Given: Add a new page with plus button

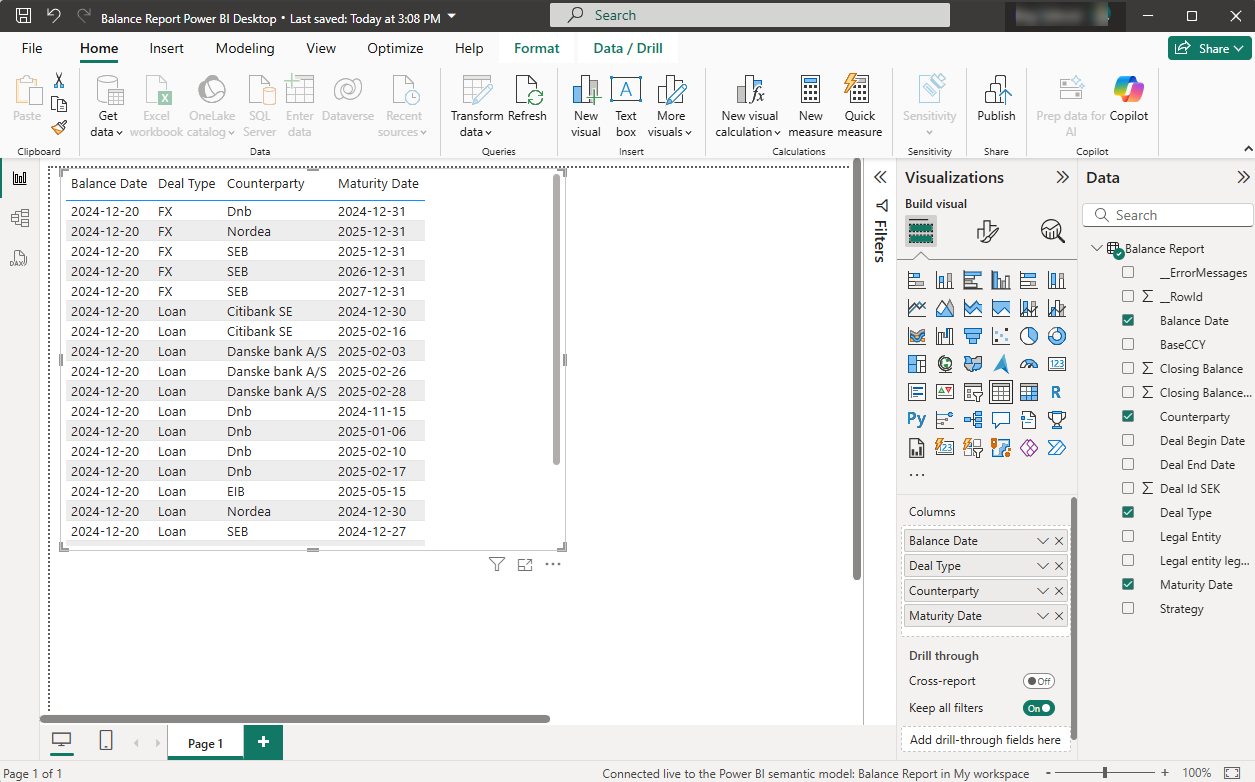Looking at the screenshot, I should pyautogui.click(x=264, y=742).
